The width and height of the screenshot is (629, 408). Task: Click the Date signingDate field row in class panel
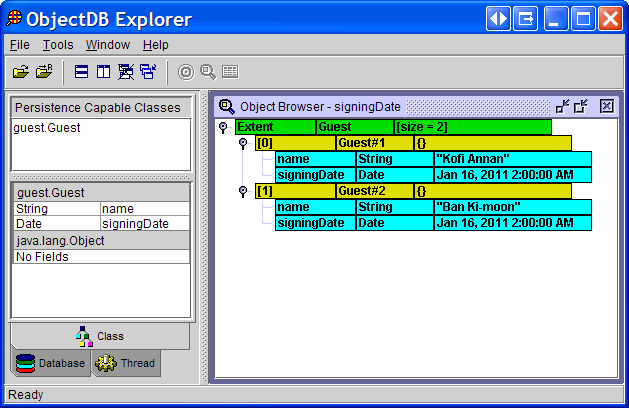[101, 223]
